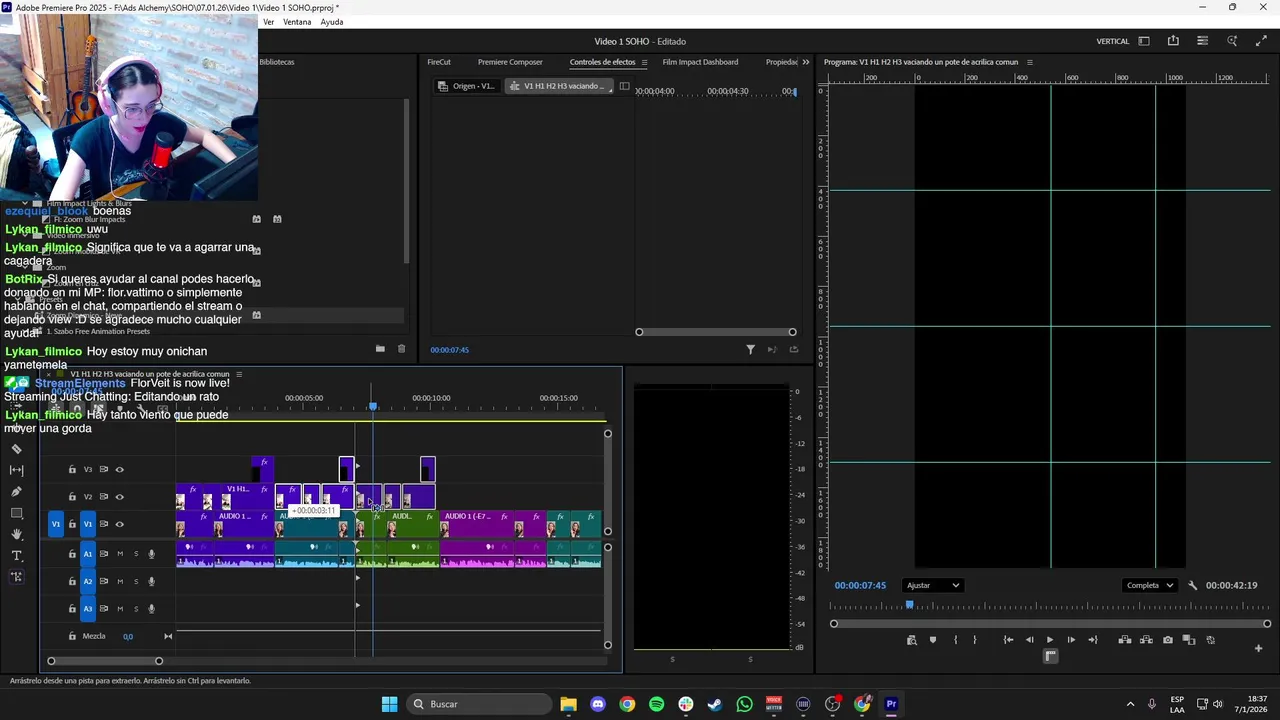Toggle visibility of track V3
Screen dimensions: 1280x720
120,469
